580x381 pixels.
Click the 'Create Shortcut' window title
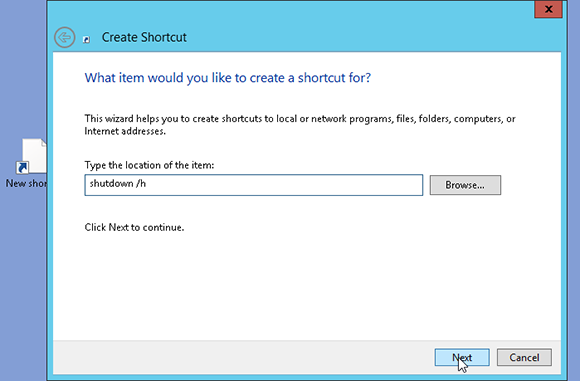tap(144, 37)
